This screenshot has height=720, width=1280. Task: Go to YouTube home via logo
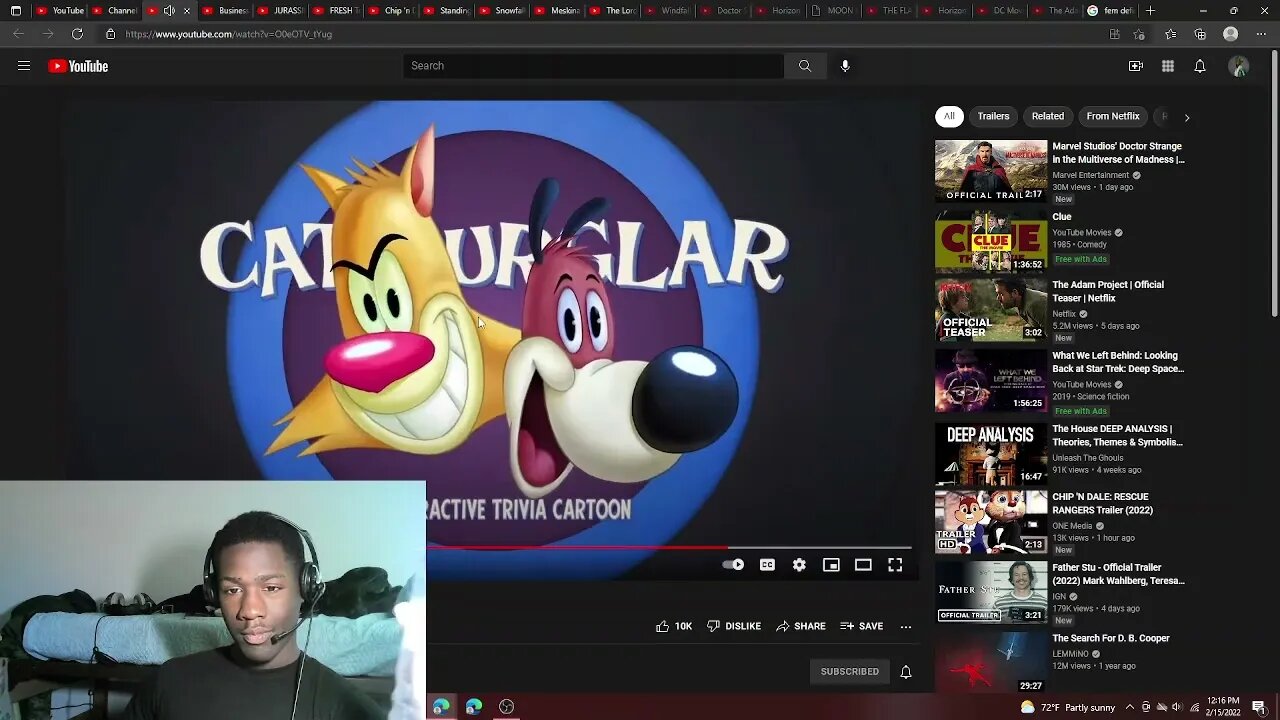[78, 66]
